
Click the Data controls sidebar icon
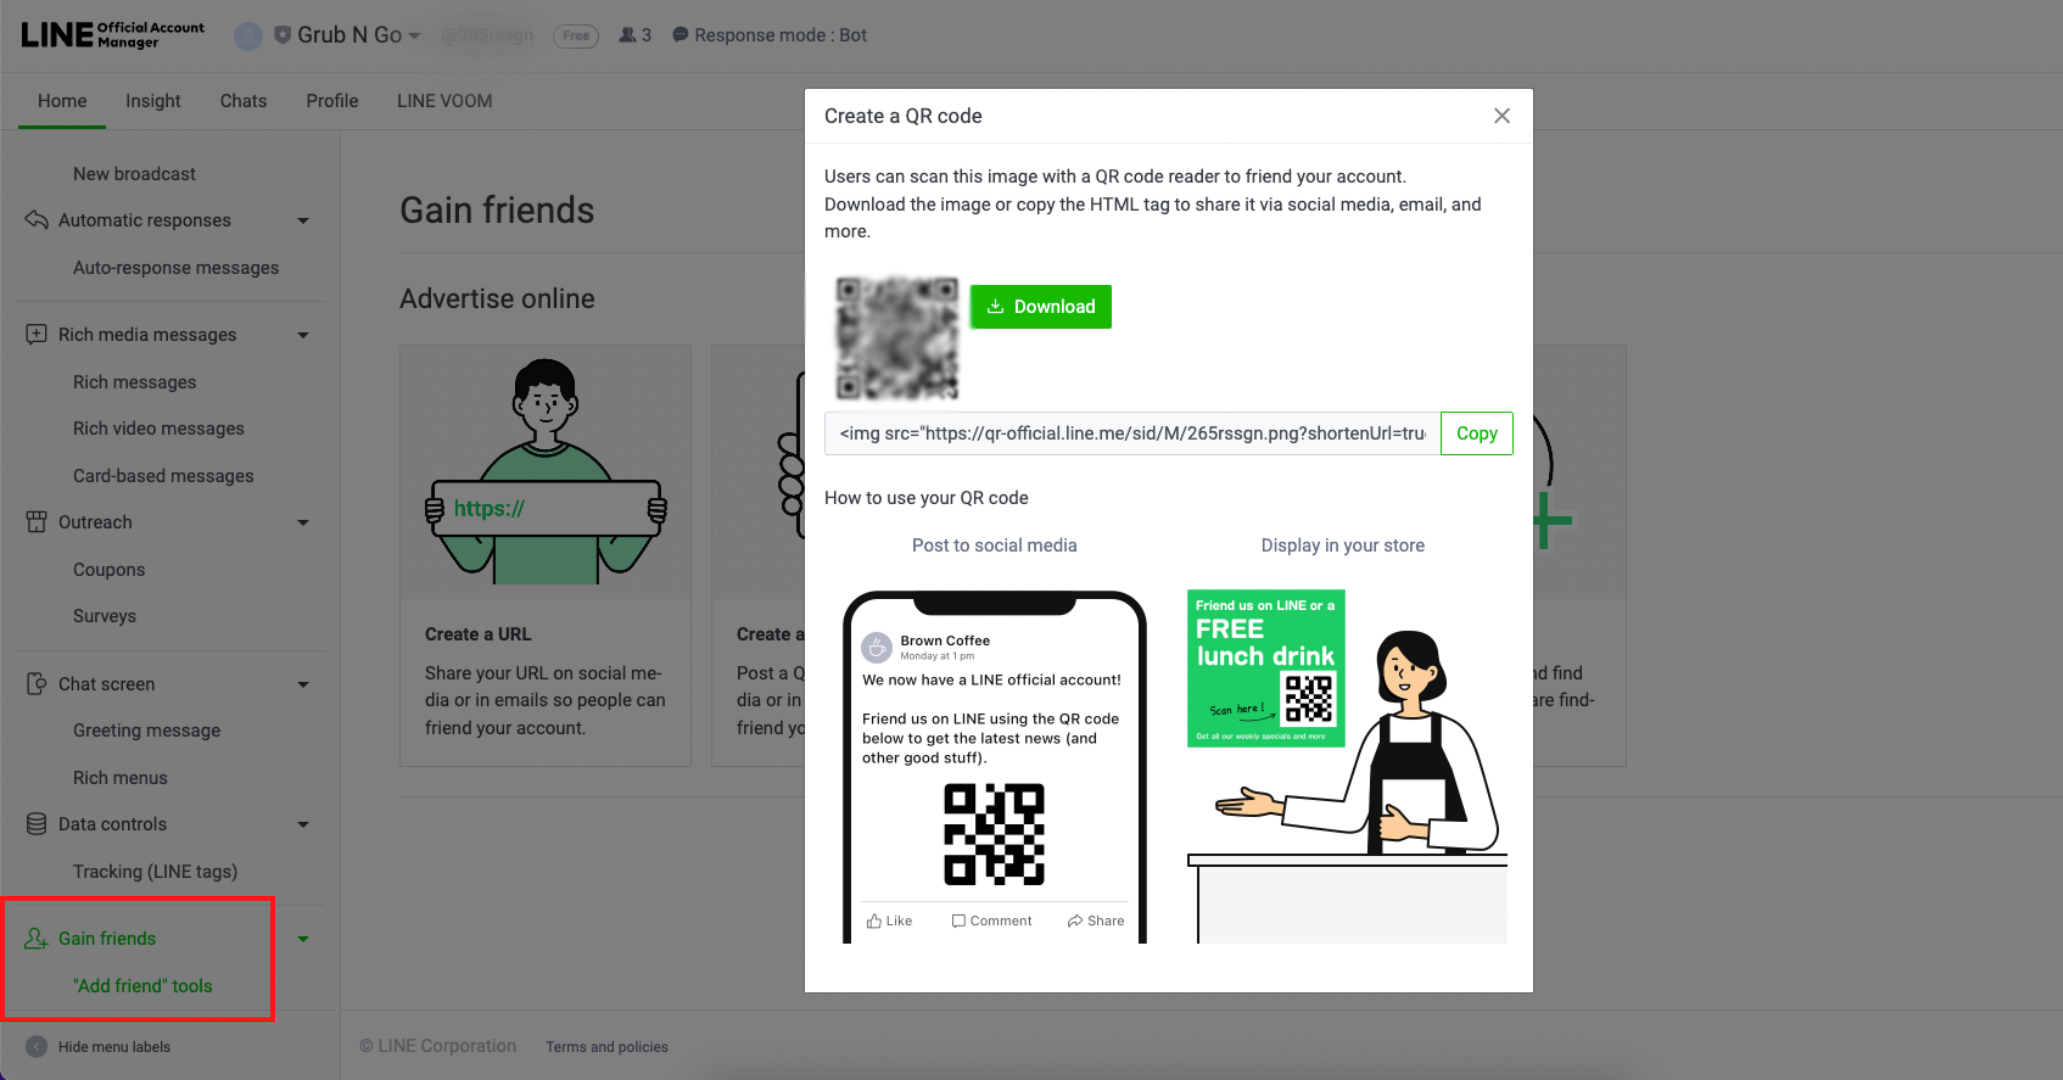click(x=35, y=824)
